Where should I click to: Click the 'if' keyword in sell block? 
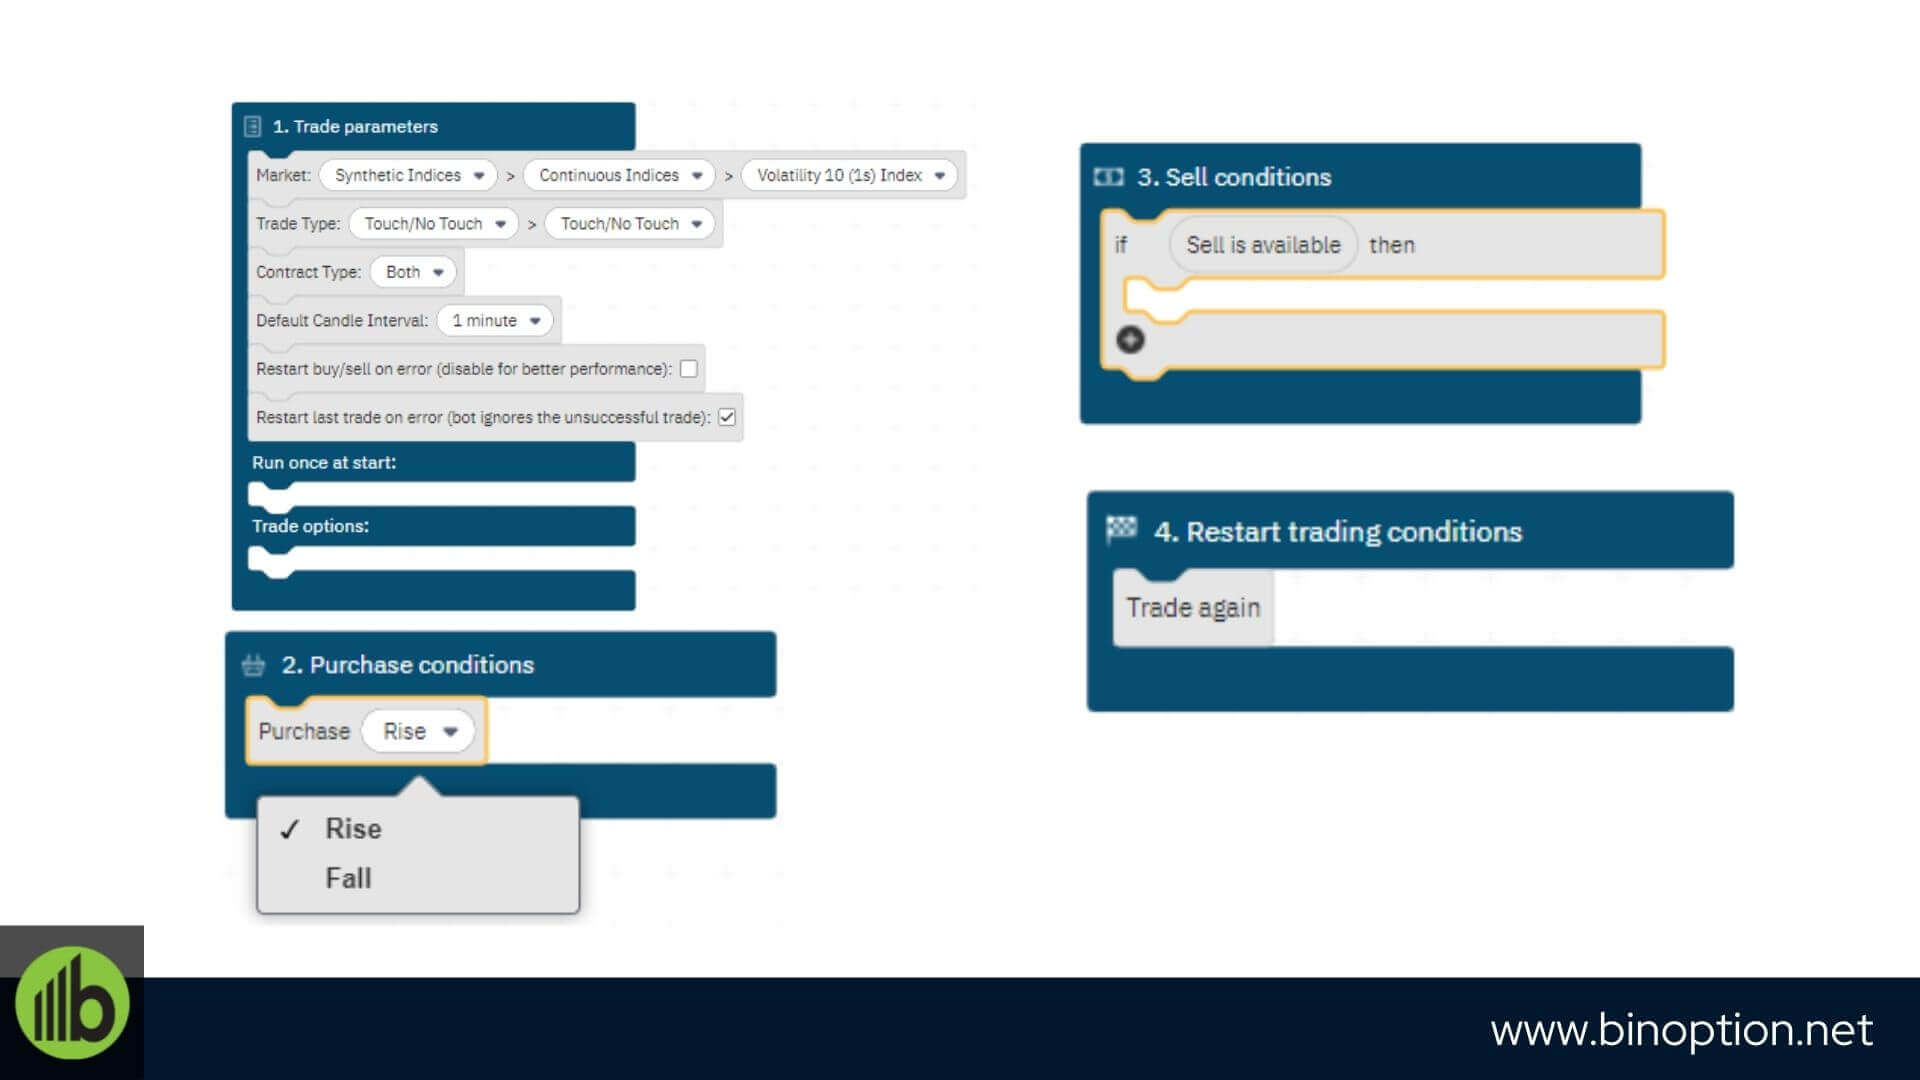[1120, 245]
